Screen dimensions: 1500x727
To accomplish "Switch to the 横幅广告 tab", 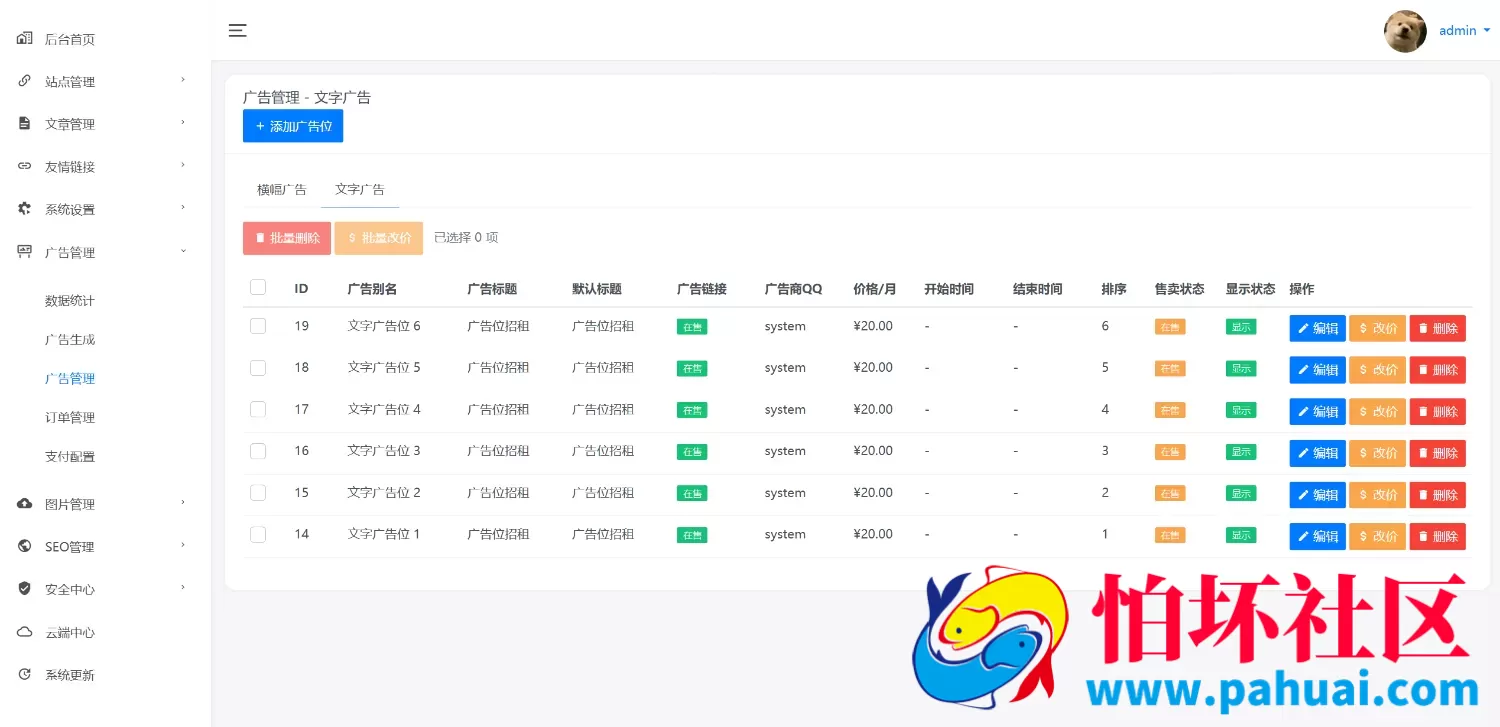I will [x=282, y=189].
